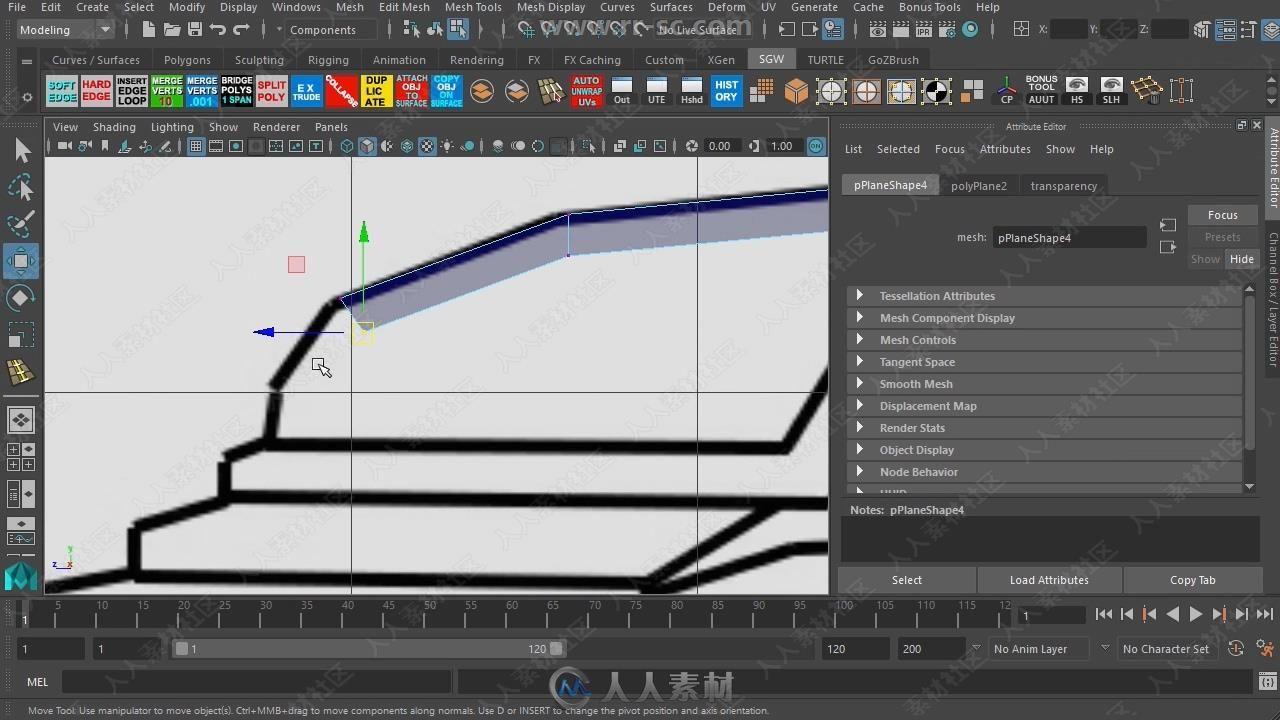The image size is (1280, 720).
Task: Click the Select button in Attribute Editor
Action: click(907, 580)
